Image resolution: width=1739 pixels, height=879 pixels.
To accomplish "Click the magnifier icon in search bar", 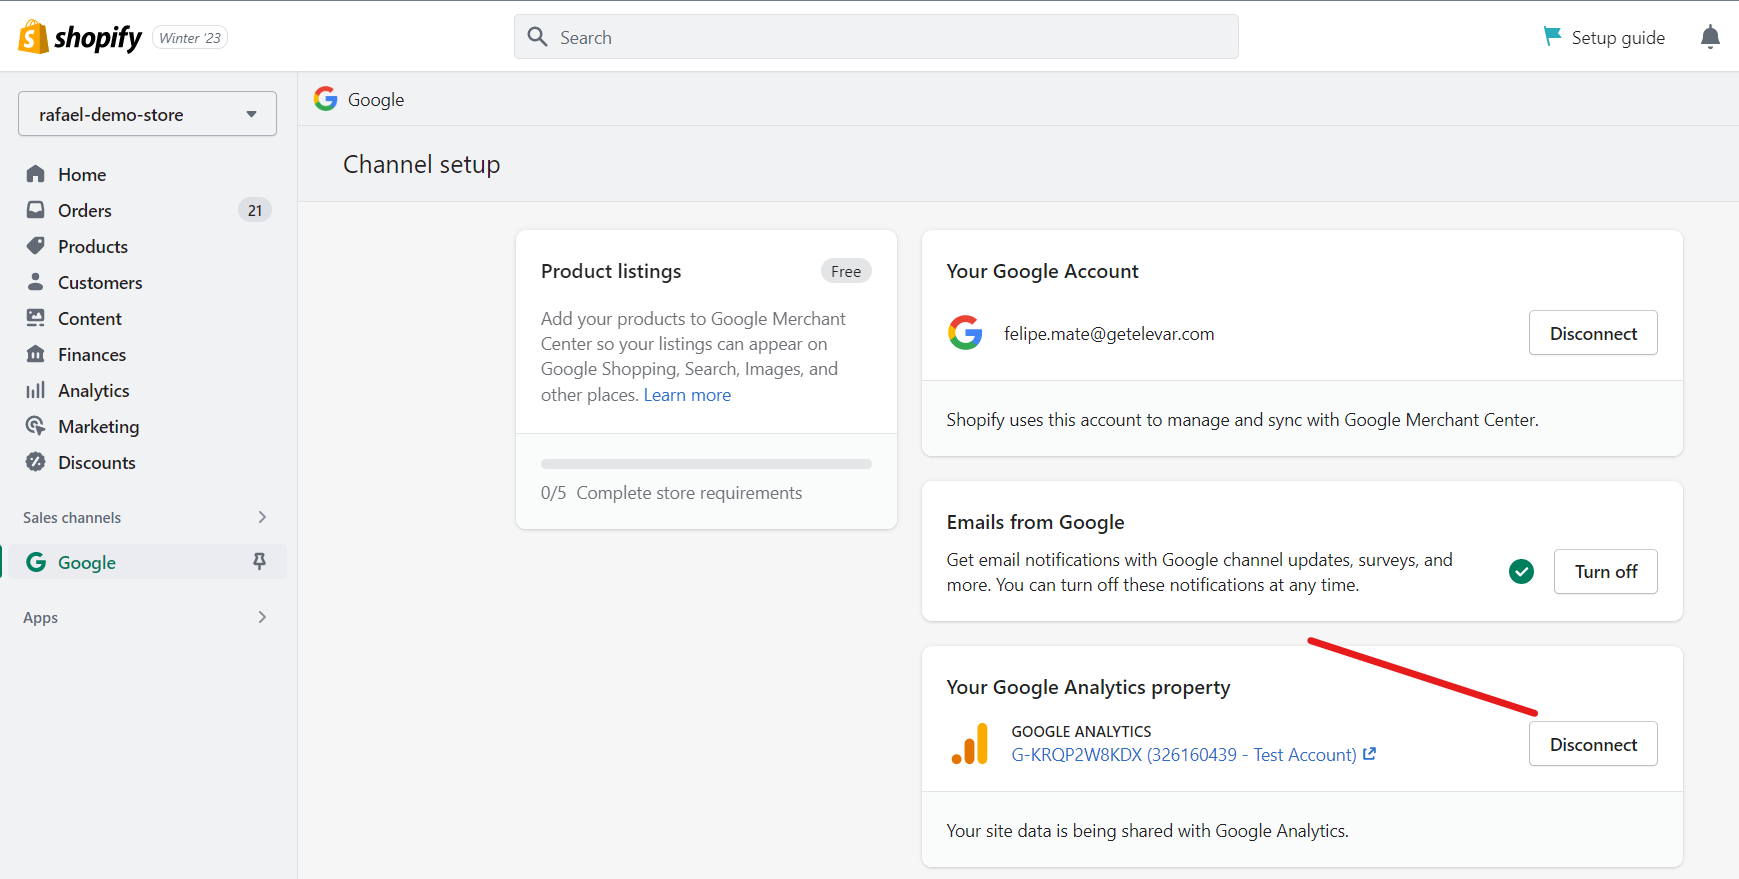I will click(x=538, y=37).
